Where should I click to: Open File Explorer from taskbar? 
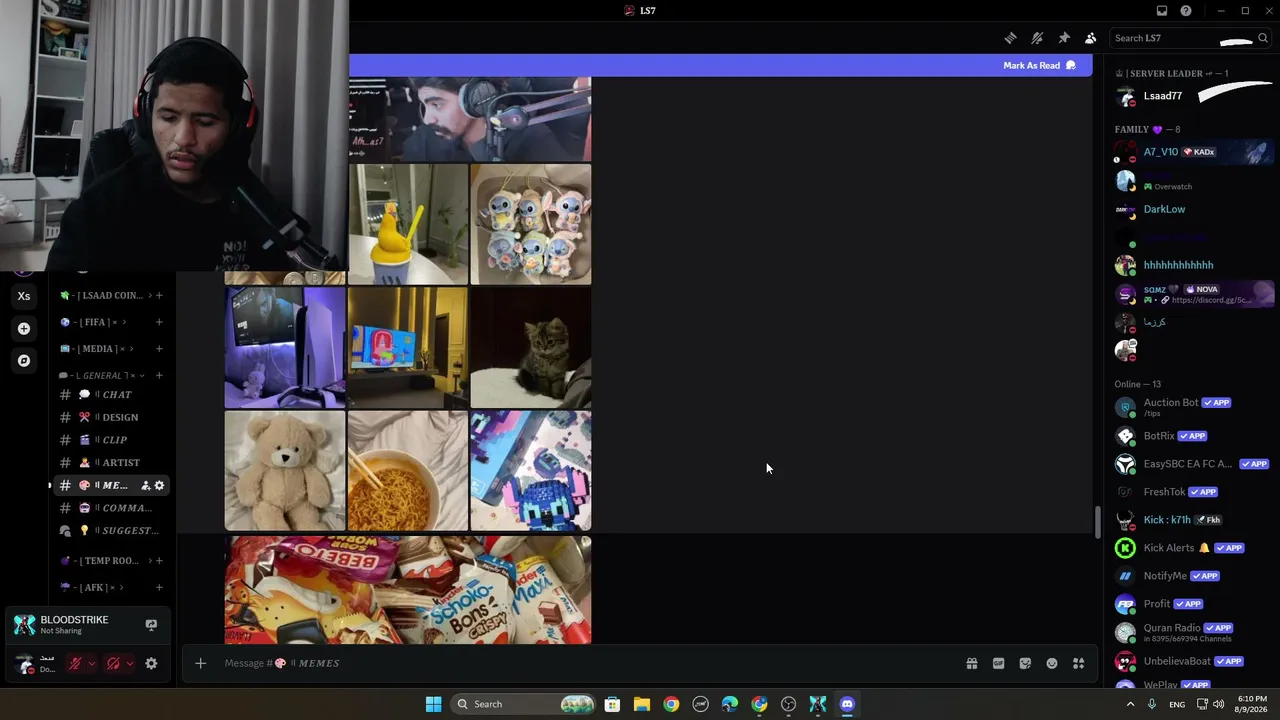(x=642, y=704)
